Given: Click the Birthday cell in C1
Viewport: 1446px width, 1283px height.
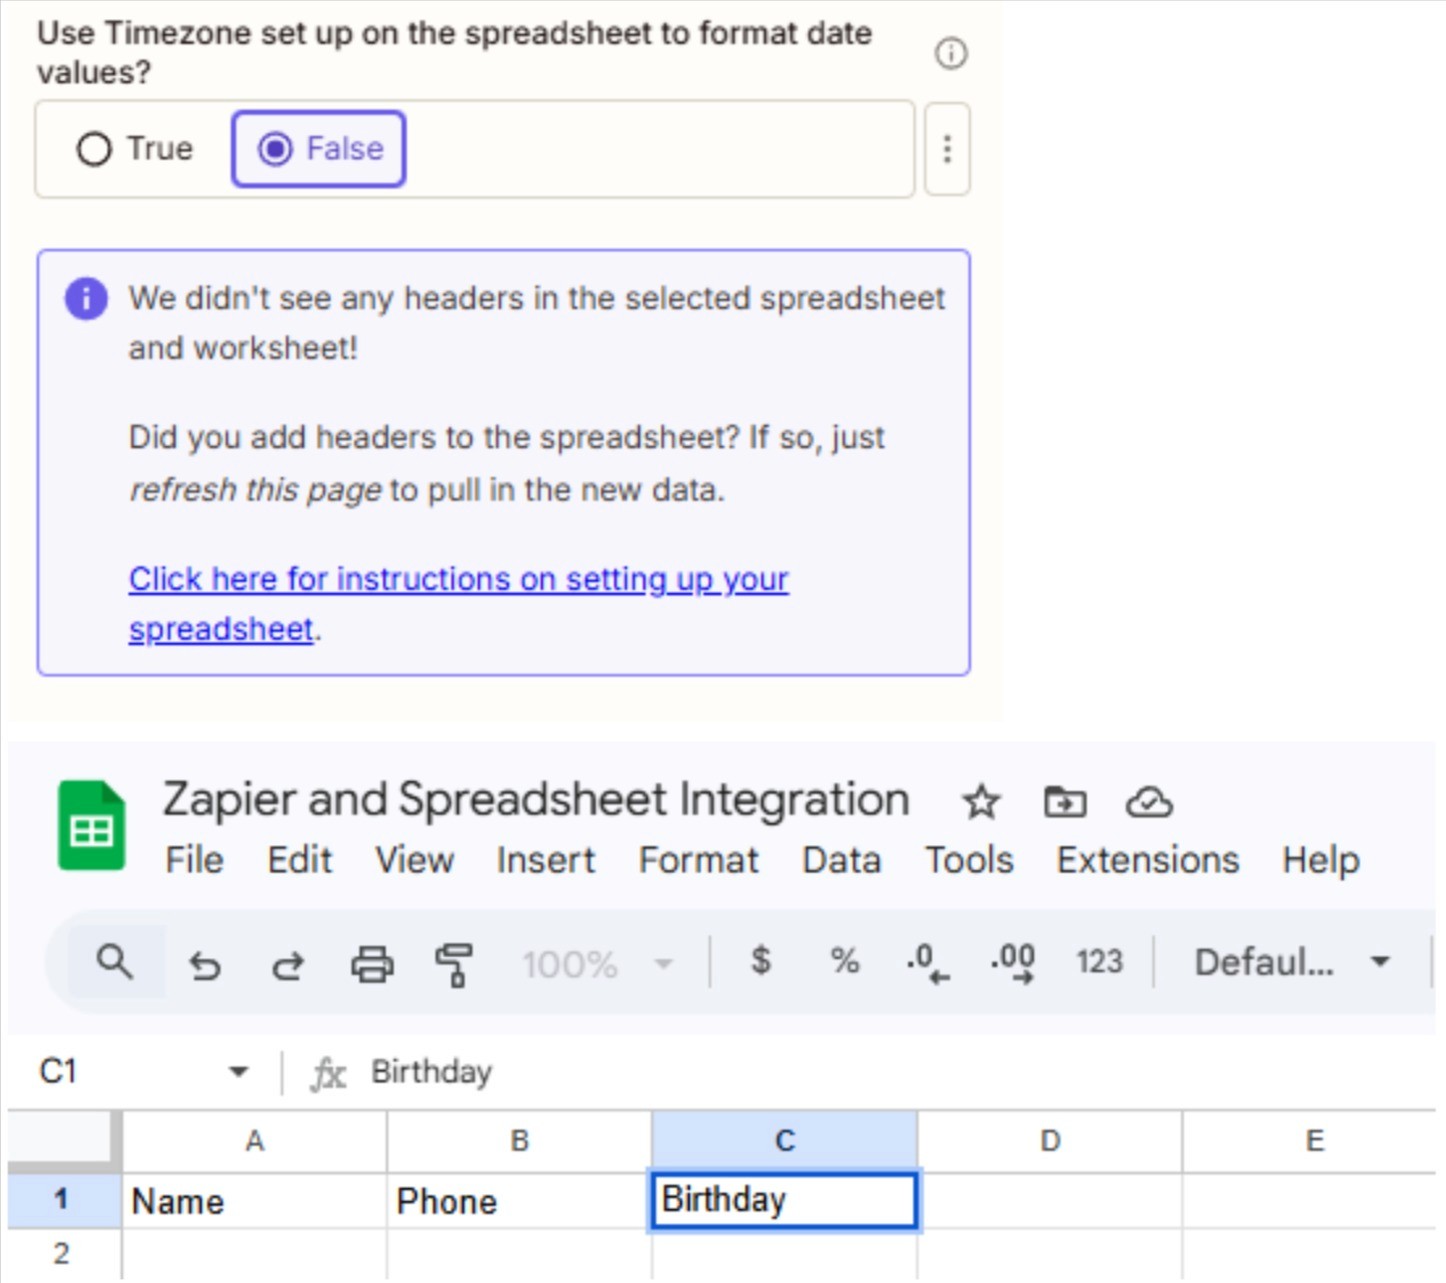Looking at the screenshot, I should click(x=784, y=1200).
